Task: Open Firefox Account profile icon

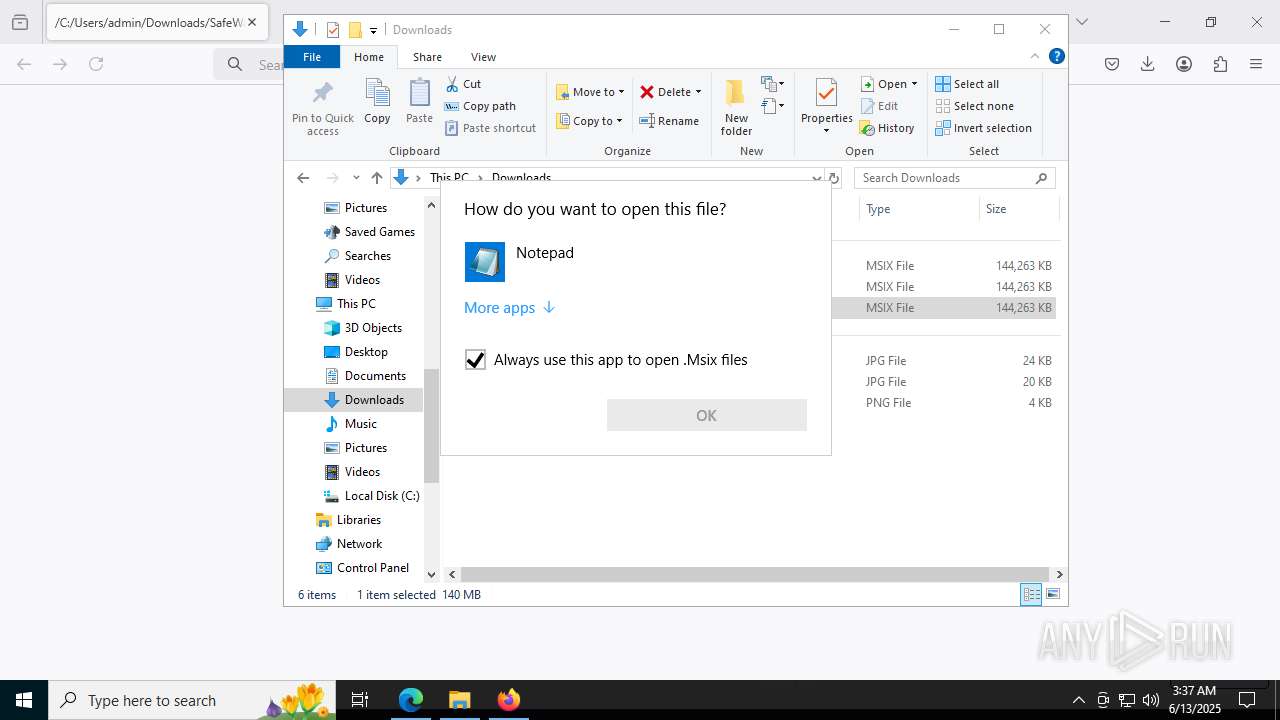Action: click(x=1184, y=64)
